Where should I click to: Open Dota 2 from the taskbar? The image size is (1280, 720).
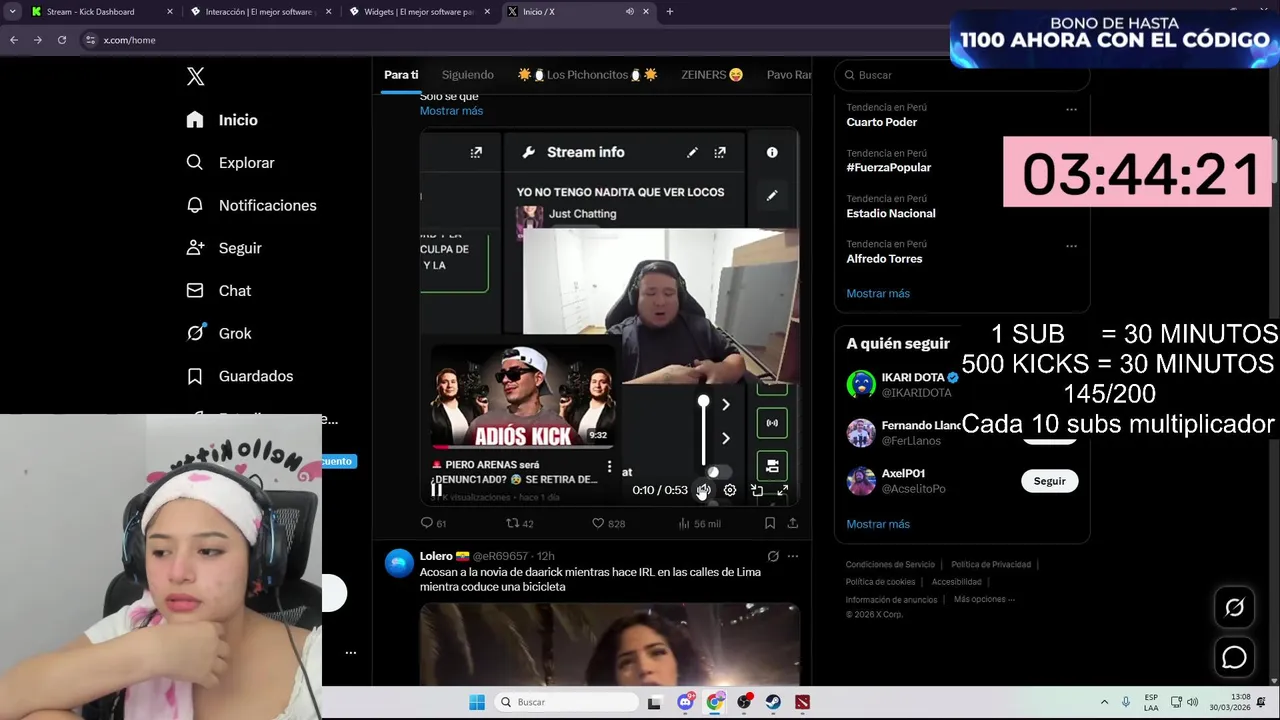[x=802, y=702]
